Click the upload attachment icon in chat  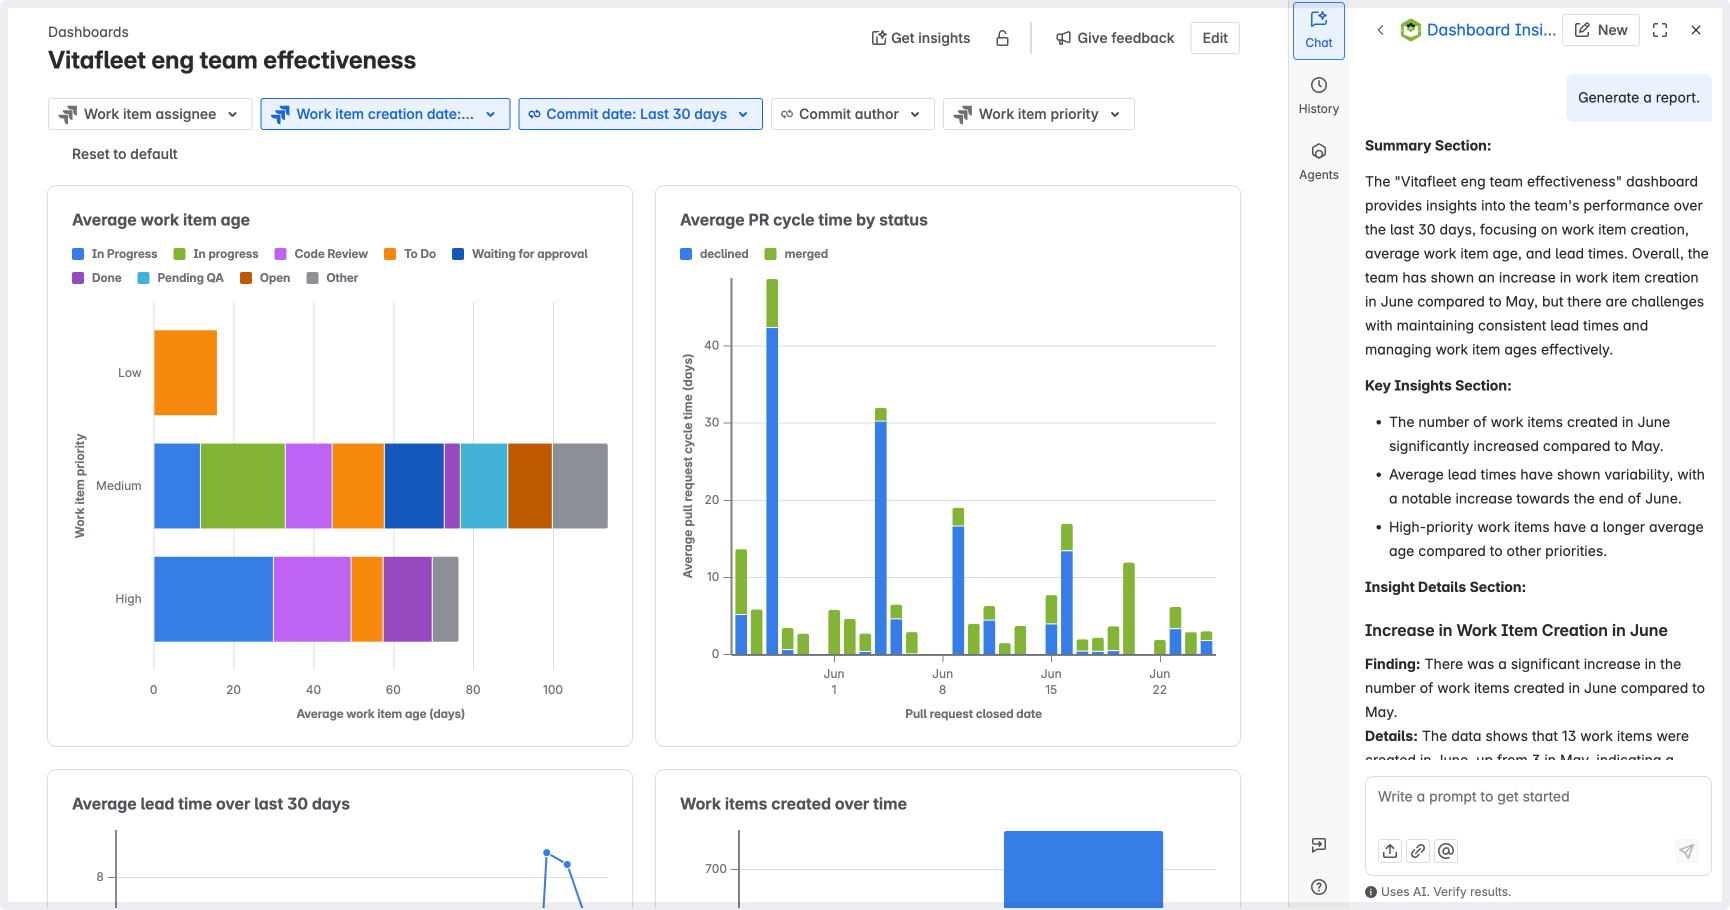tap(1390, 851)
